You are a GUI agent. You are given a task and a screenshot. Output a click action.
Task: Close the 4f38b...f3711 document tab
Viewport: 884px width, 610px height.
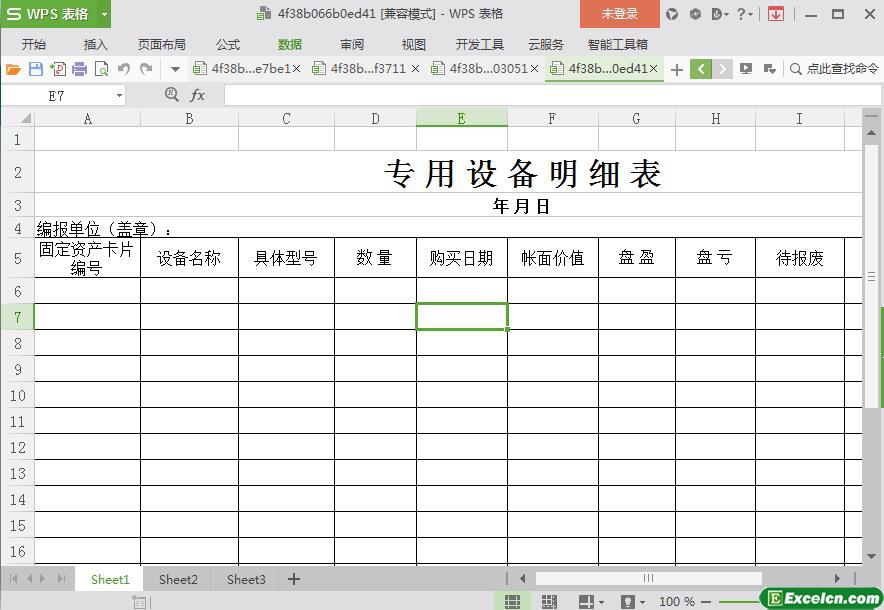414,69
